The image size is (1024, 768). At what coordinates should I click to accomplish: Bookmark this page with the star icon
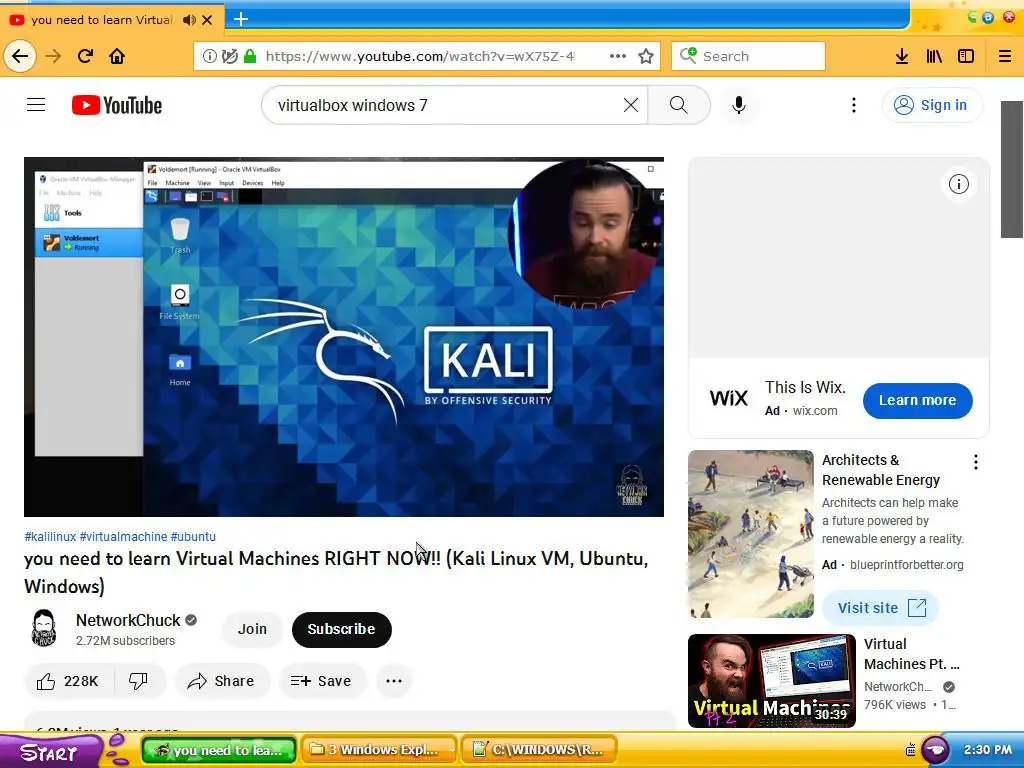(646, 56)
